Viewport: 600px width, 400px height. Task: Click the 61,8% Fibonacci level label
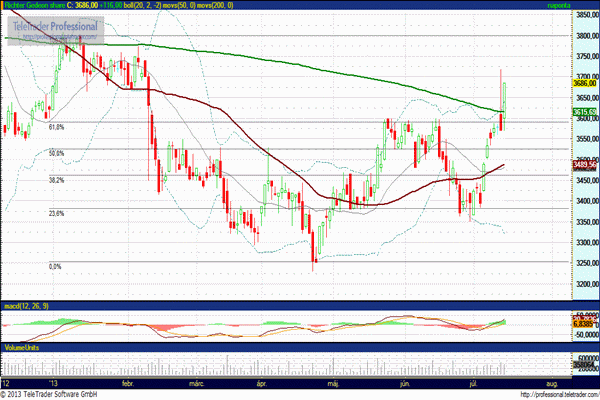[56, 127]
